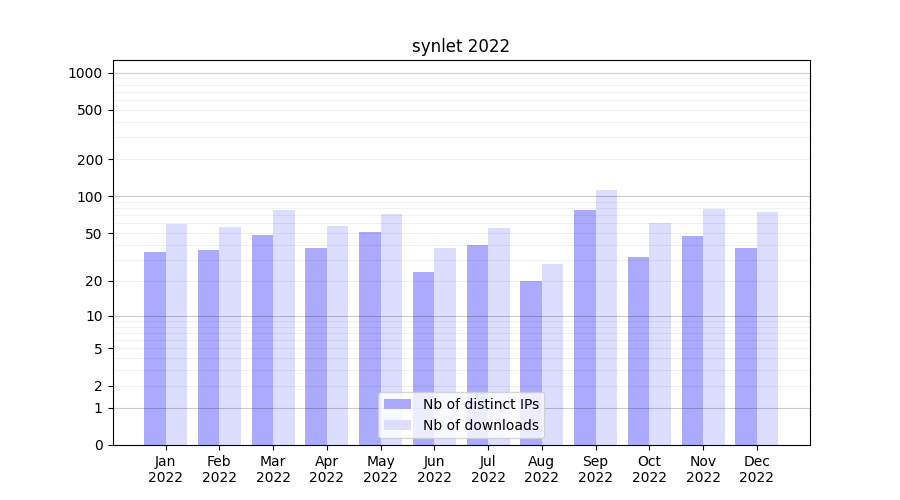Click the 'Nb of distinct IPs' legend swatch
This screenshot has width=900, height=500.
click(x=398, y=404)
